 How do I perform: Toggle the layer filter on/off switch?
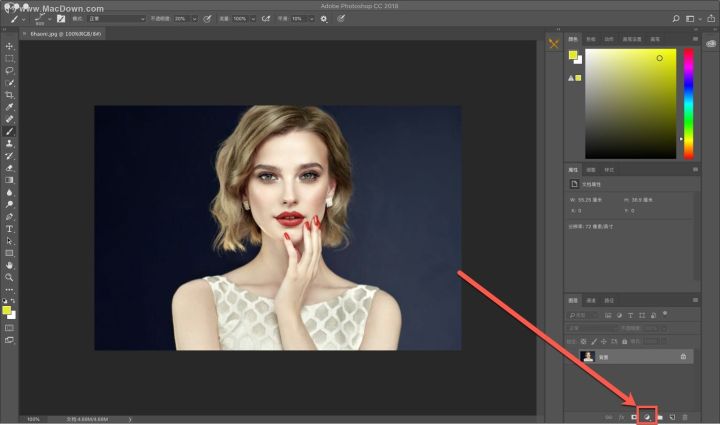click(x=664, y=314)
